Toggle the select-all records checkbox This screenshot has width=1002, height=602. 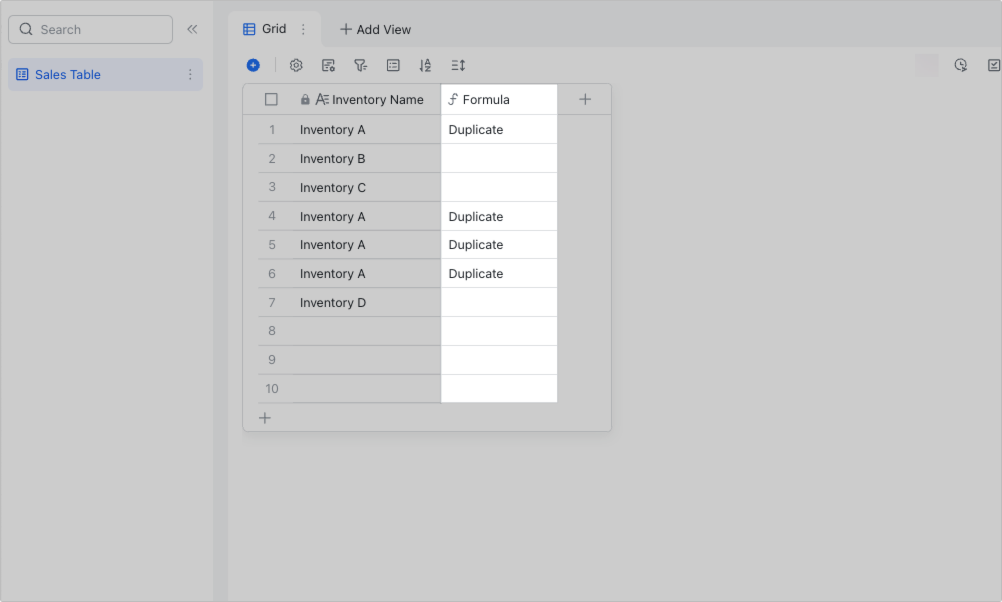coord(272,99)
